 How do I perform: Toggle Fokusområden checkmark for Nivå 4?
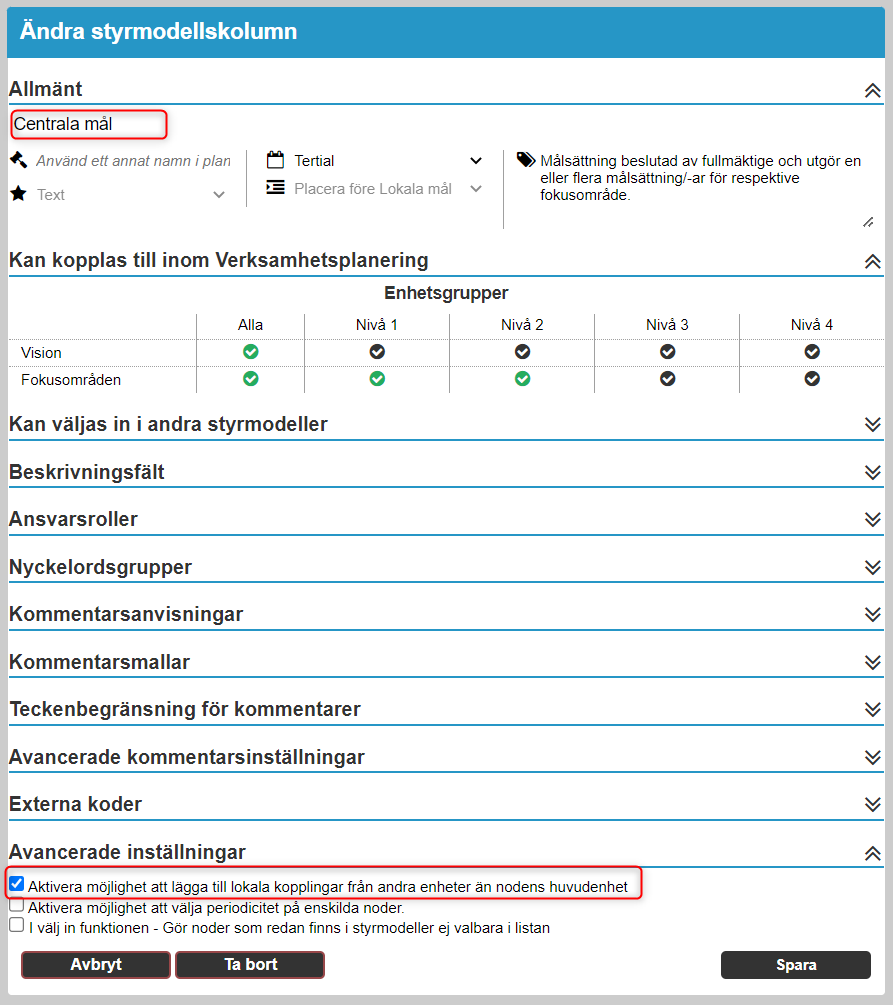(812, 379)
